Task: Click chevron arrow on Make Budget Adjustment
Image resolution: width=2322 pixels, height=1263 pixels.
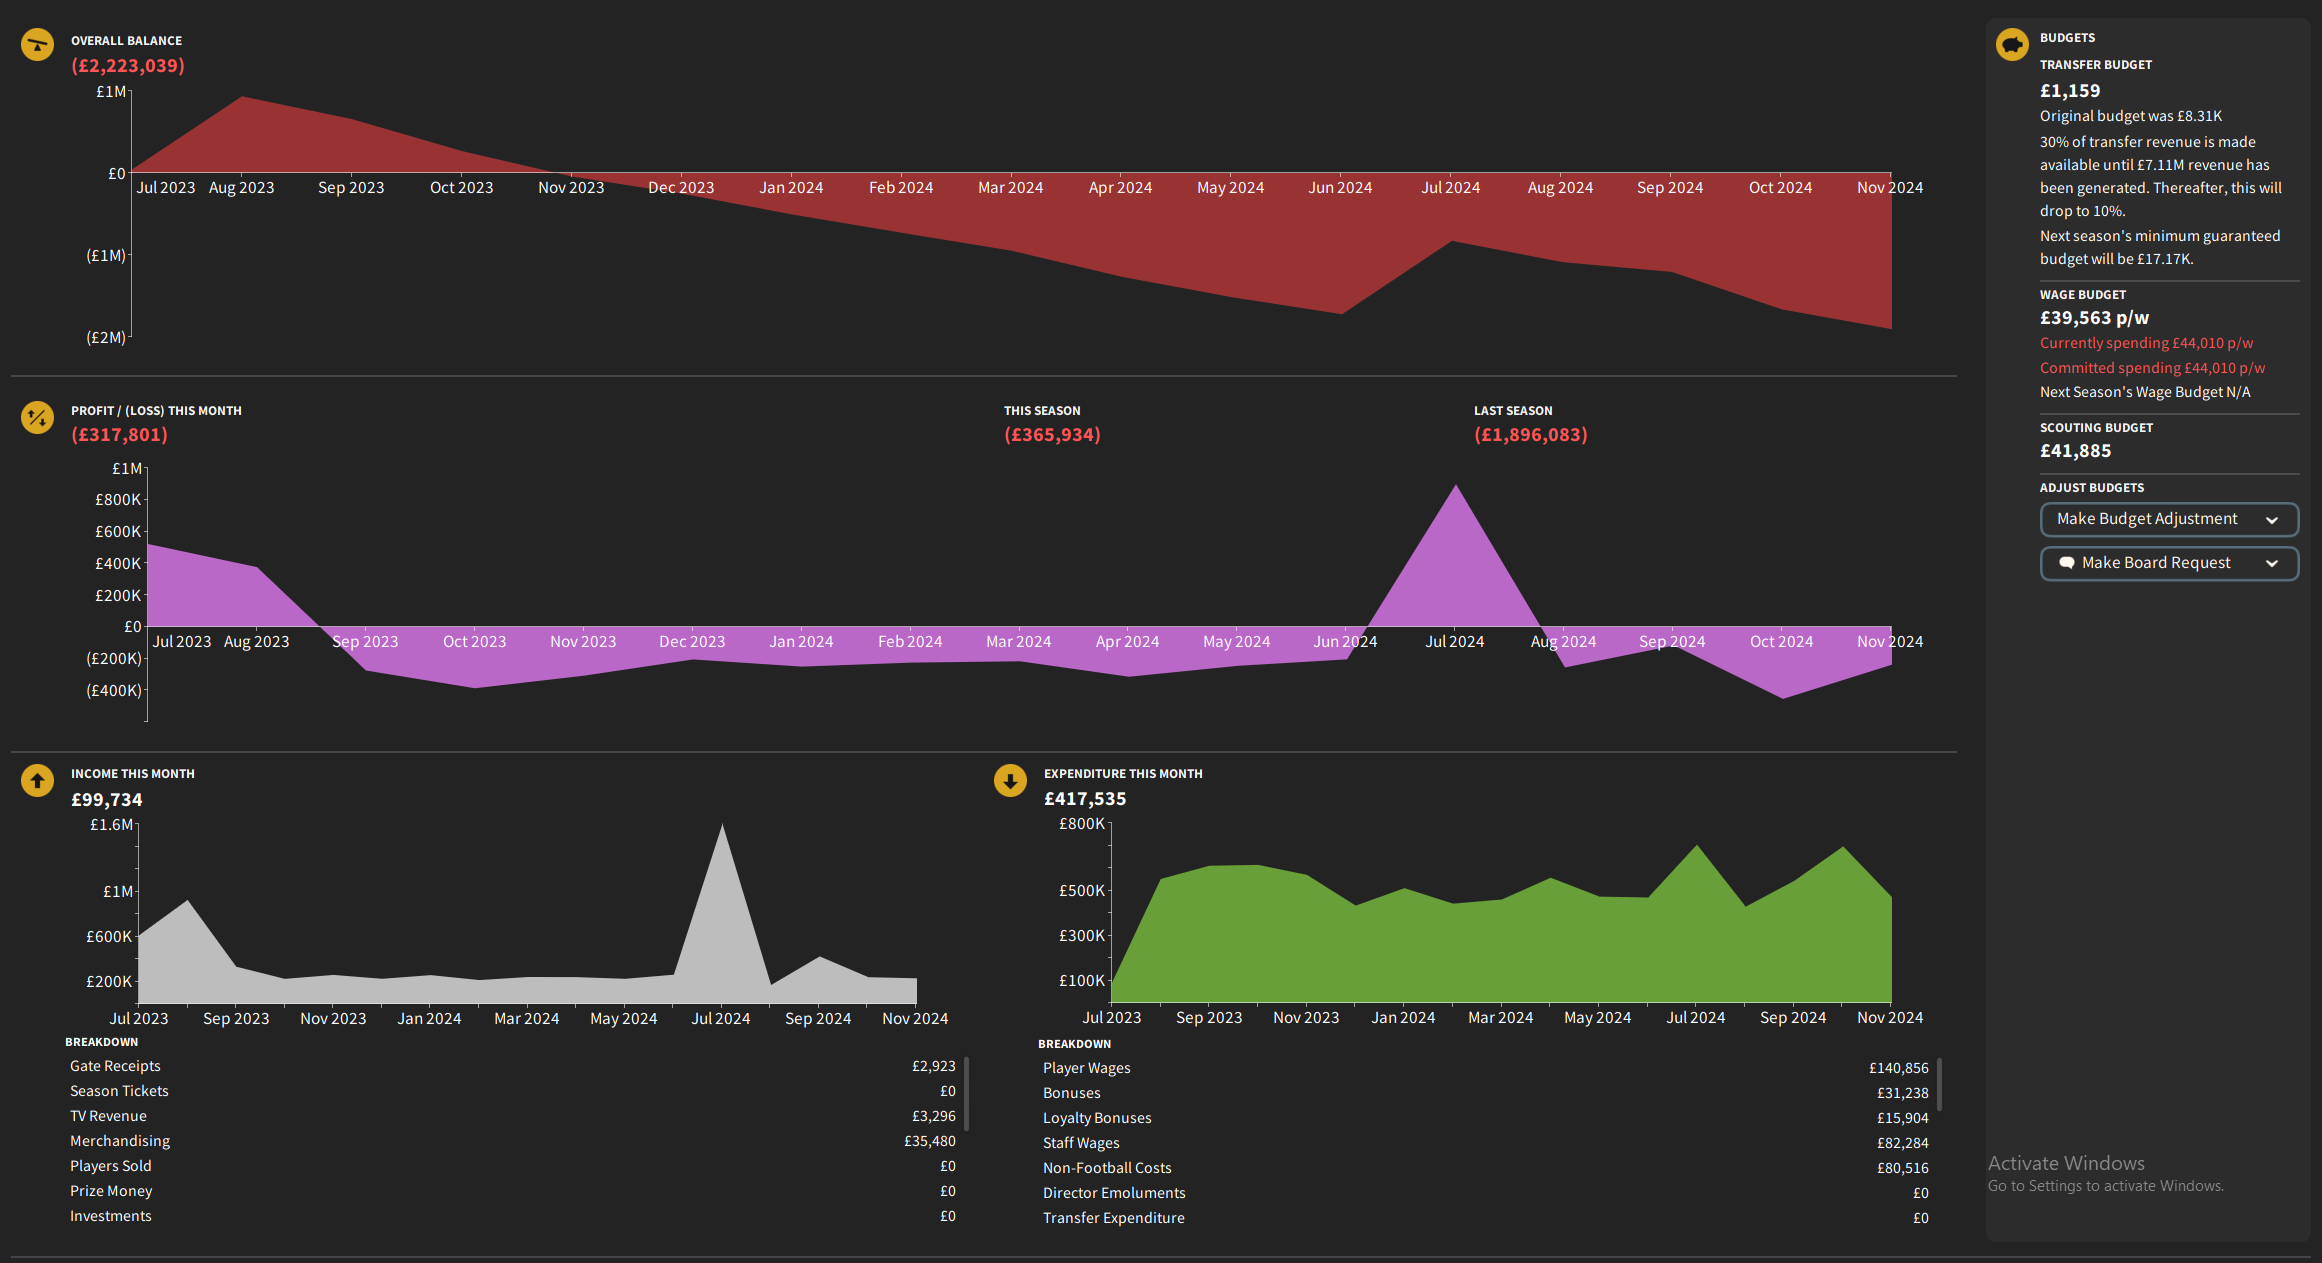Action: 2271,520
